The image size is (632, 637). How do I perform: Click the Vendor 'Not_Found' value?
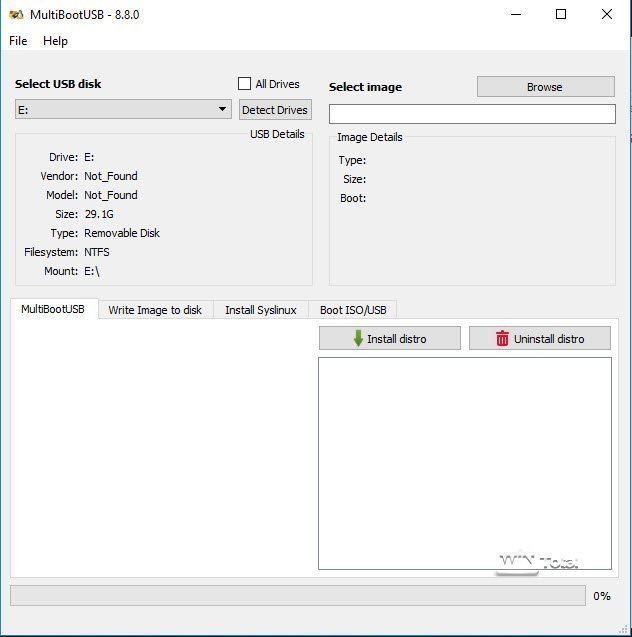[x=111, y=176]
